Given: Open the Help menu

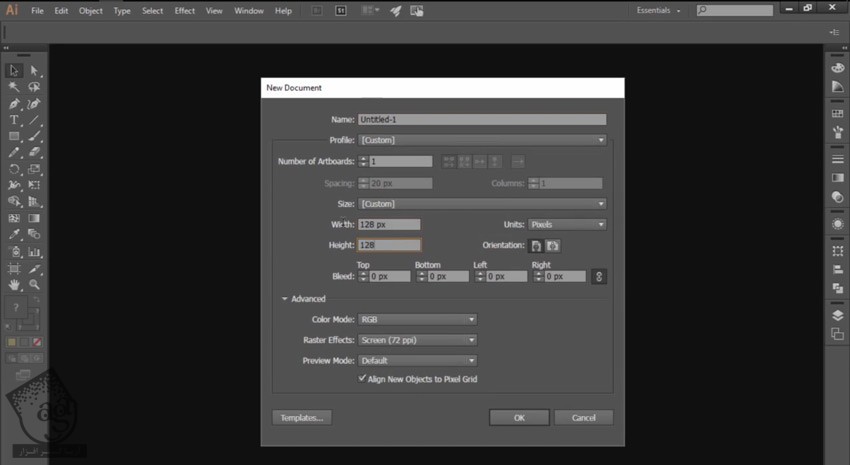Looking at the screenshot, I should point(283,10).
